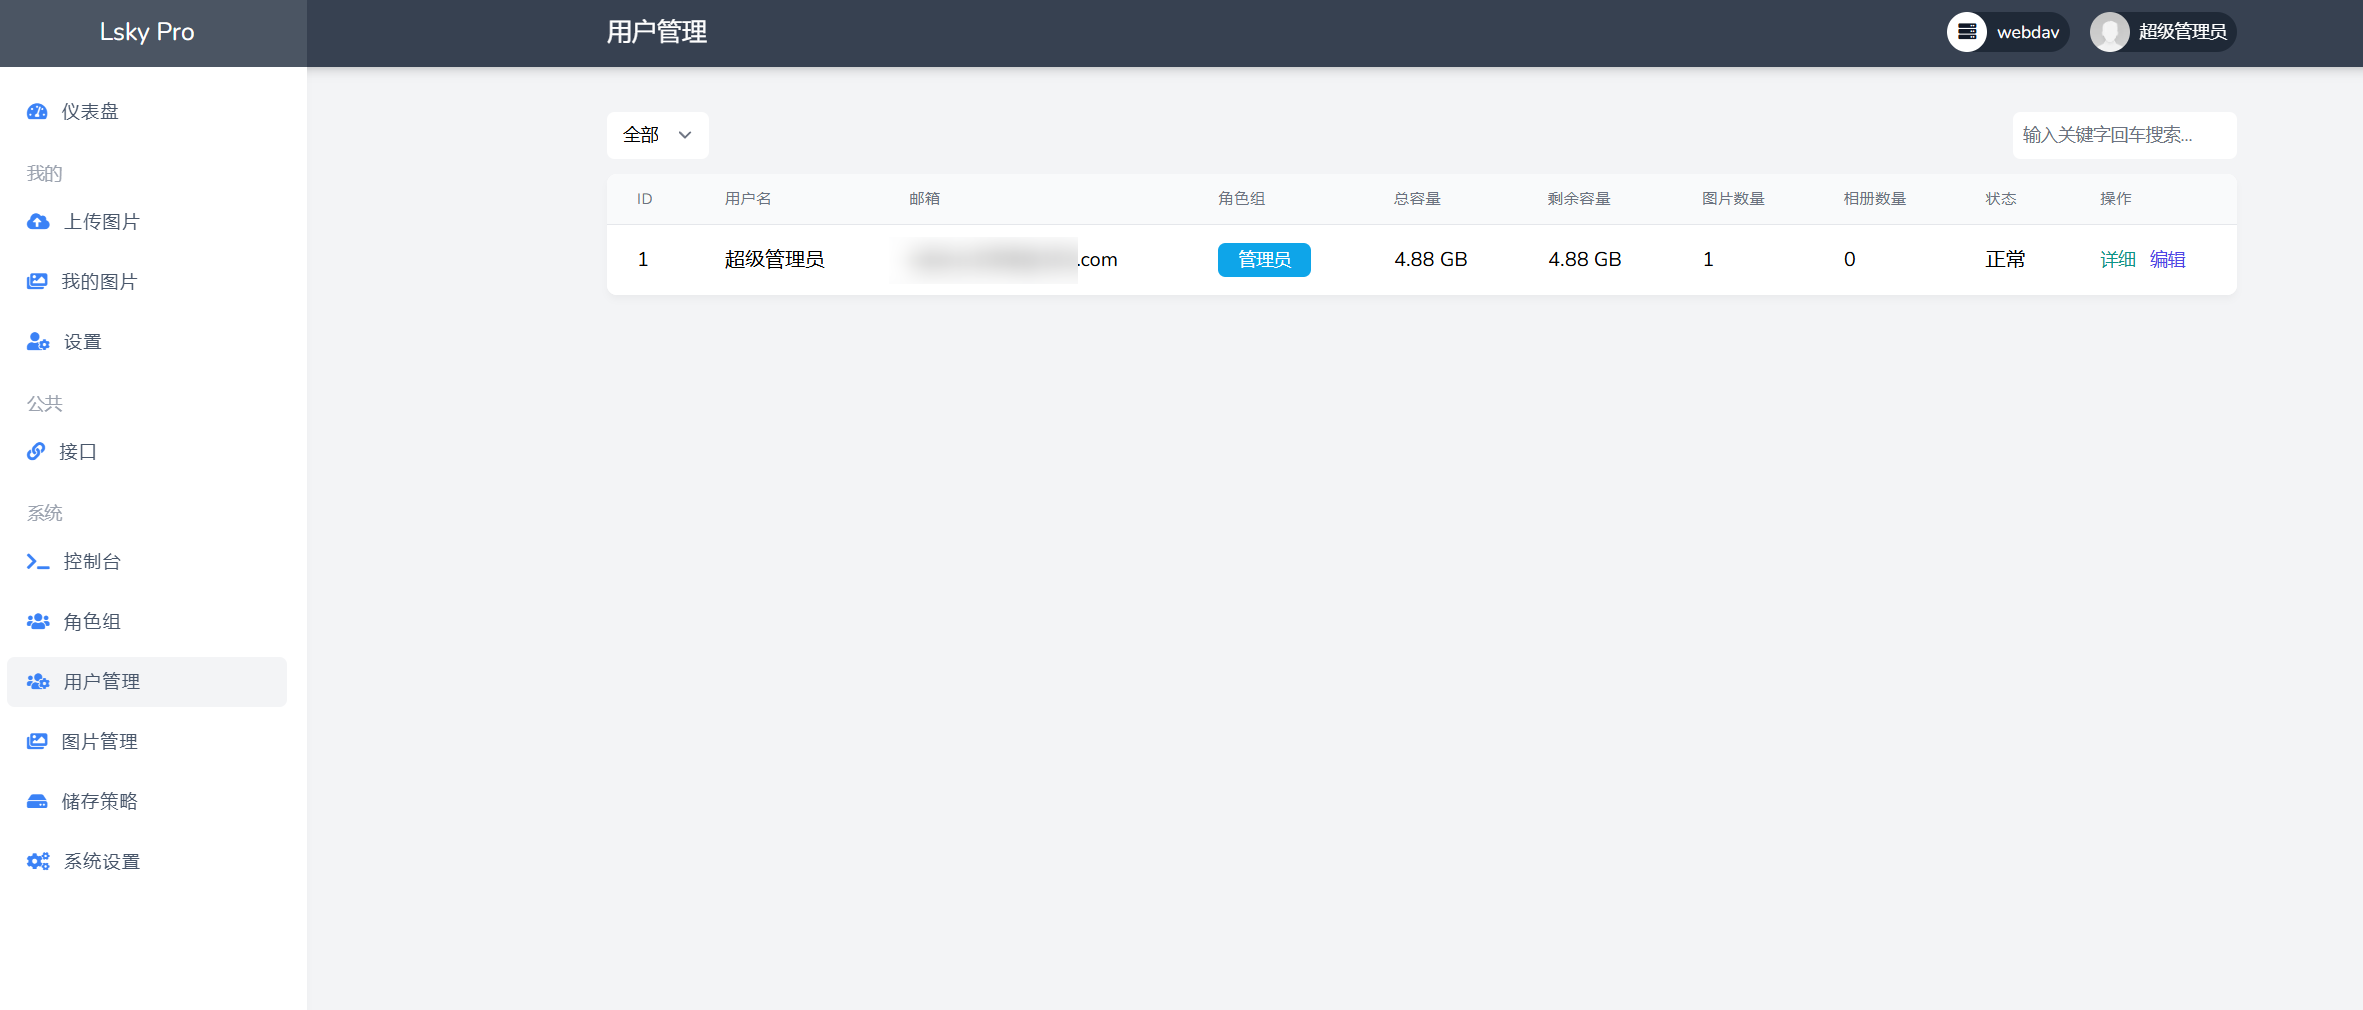Click the system settings gears icon
Screen dimensions: 2363x1010
[x=38, y=862]
